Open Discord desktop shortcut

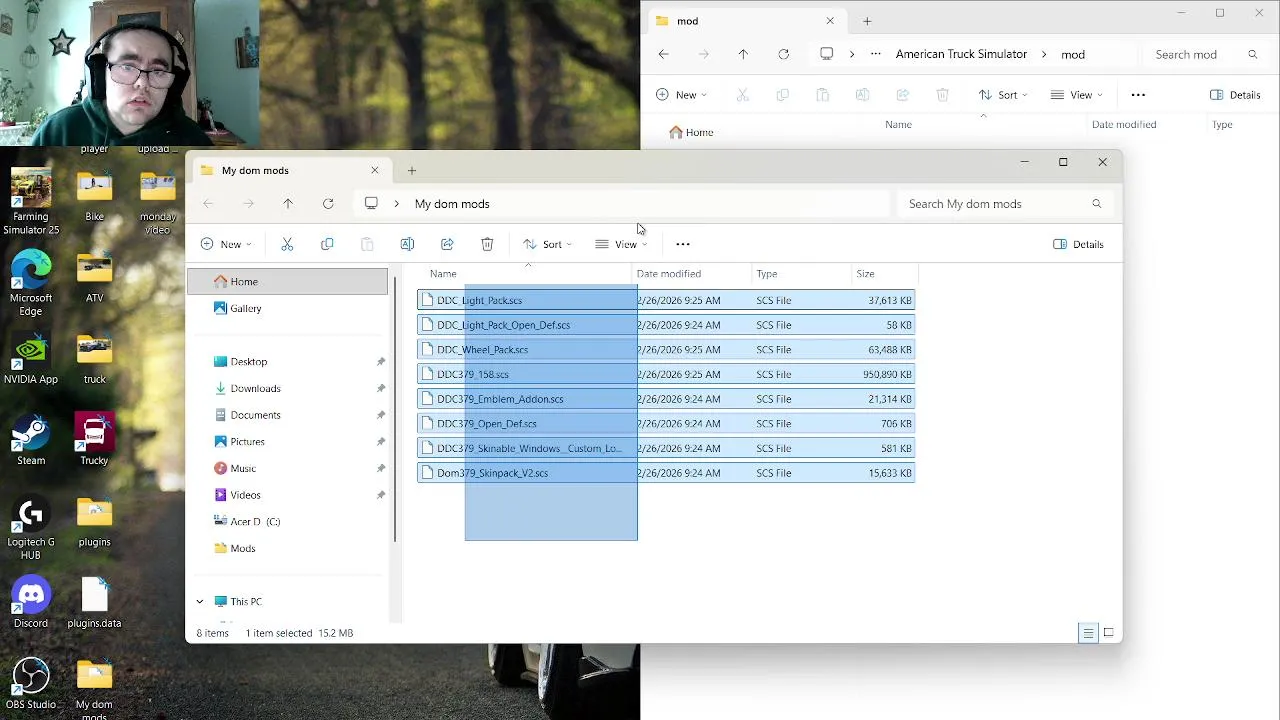tap(31, 603)
